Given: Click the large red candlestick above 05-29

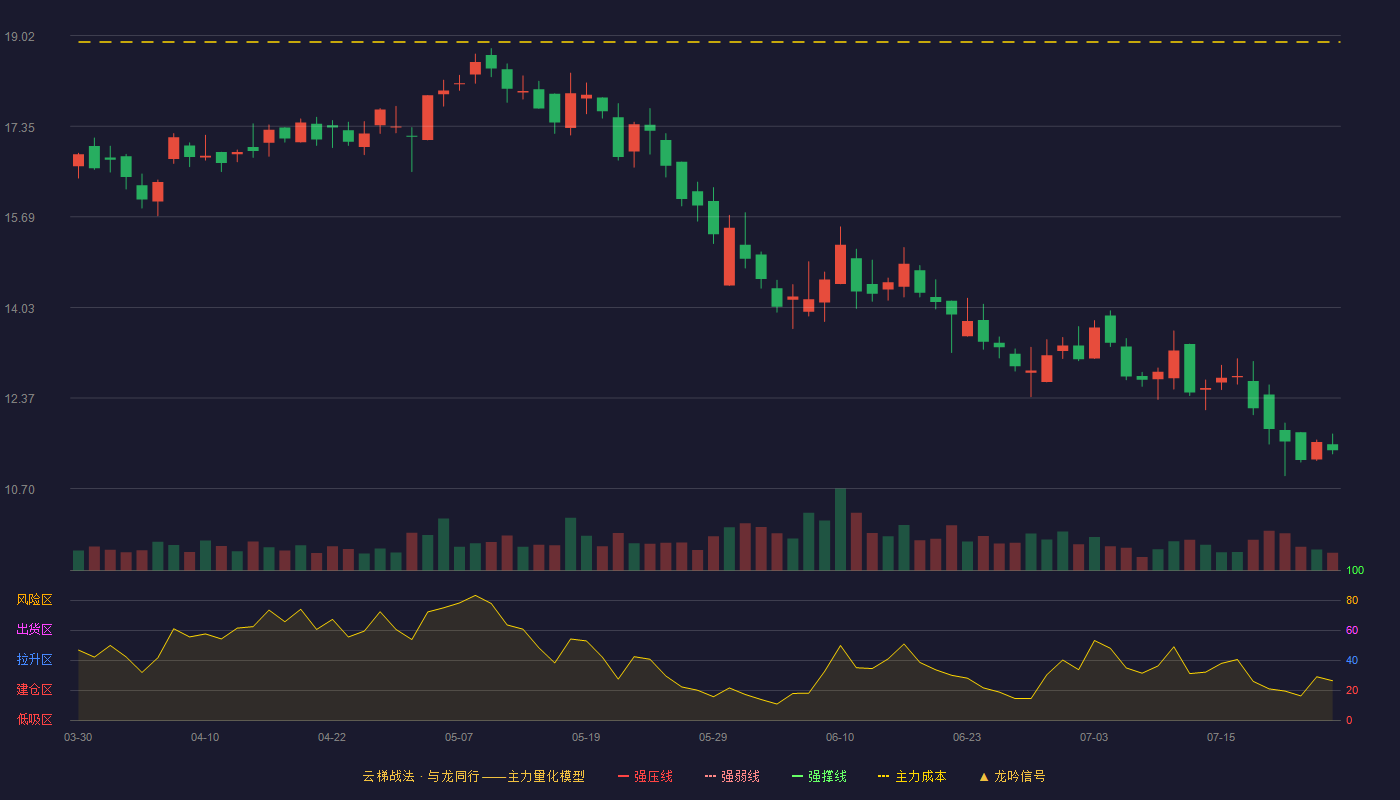Looking at the screenshot, I should pyautogui.click(x=729, y=256).
